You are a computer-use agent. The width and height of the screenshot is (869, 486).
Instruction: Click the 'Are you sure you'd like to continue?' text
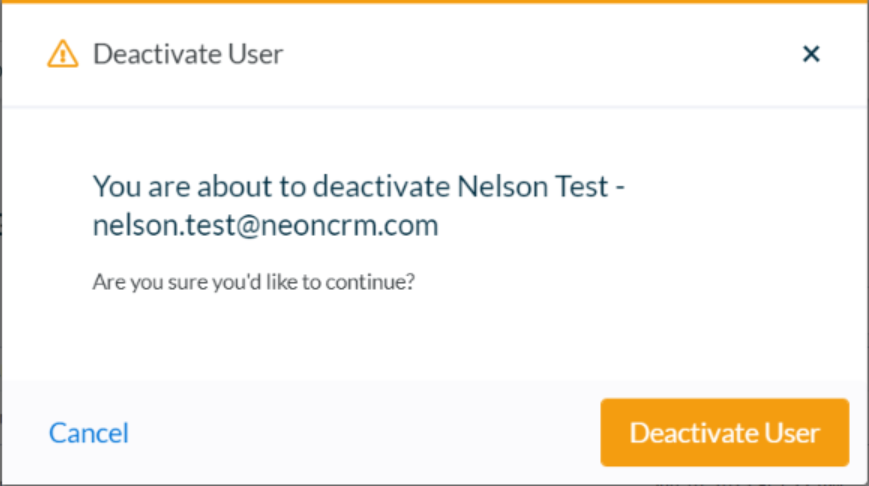point(253,282)
